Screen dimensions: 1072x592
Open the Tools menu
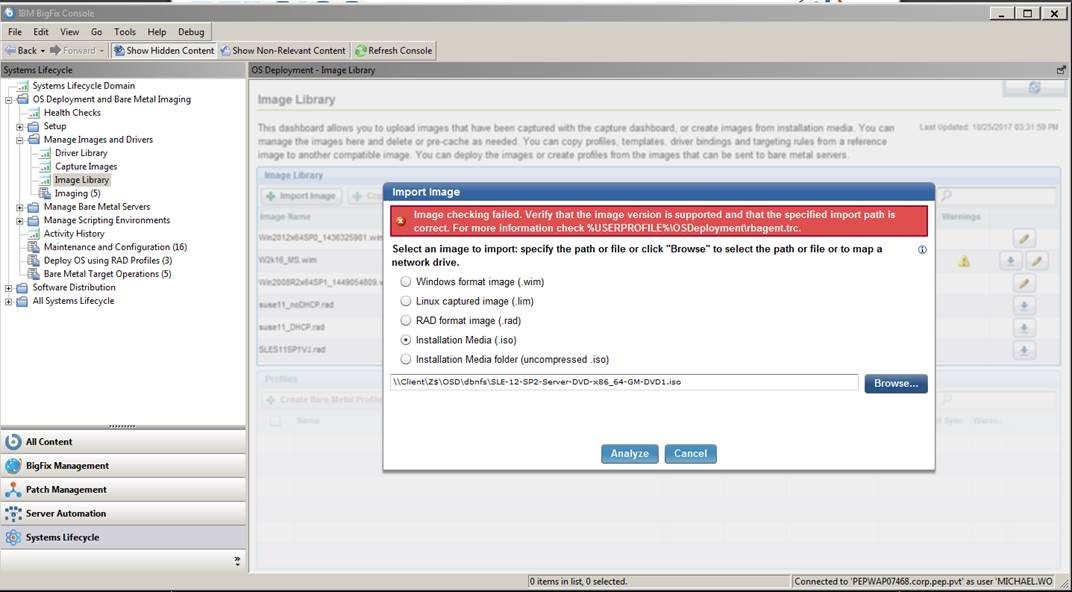[124, 32]
